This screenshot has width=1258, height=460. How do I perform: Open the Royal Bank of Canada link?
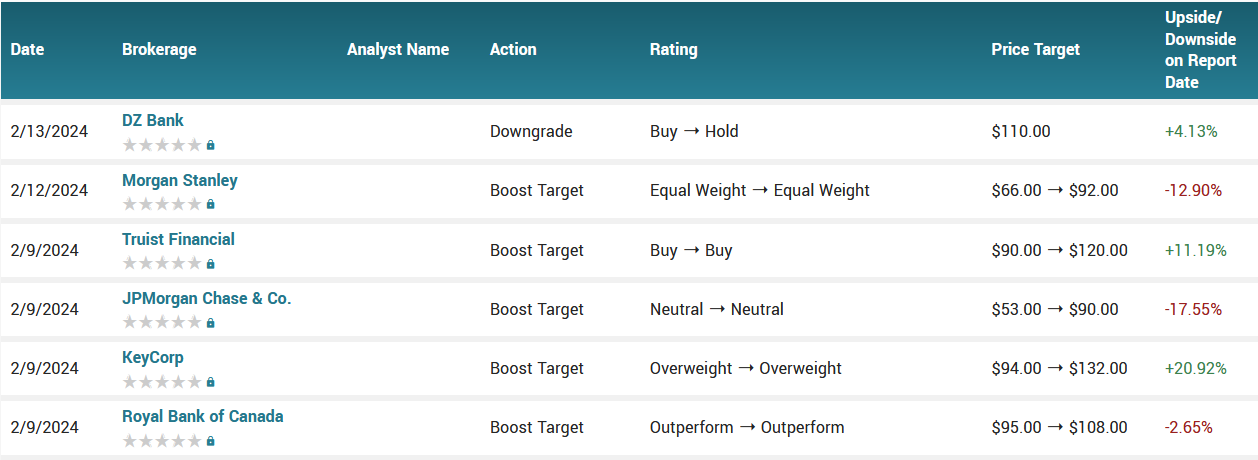tap(202, 416)
